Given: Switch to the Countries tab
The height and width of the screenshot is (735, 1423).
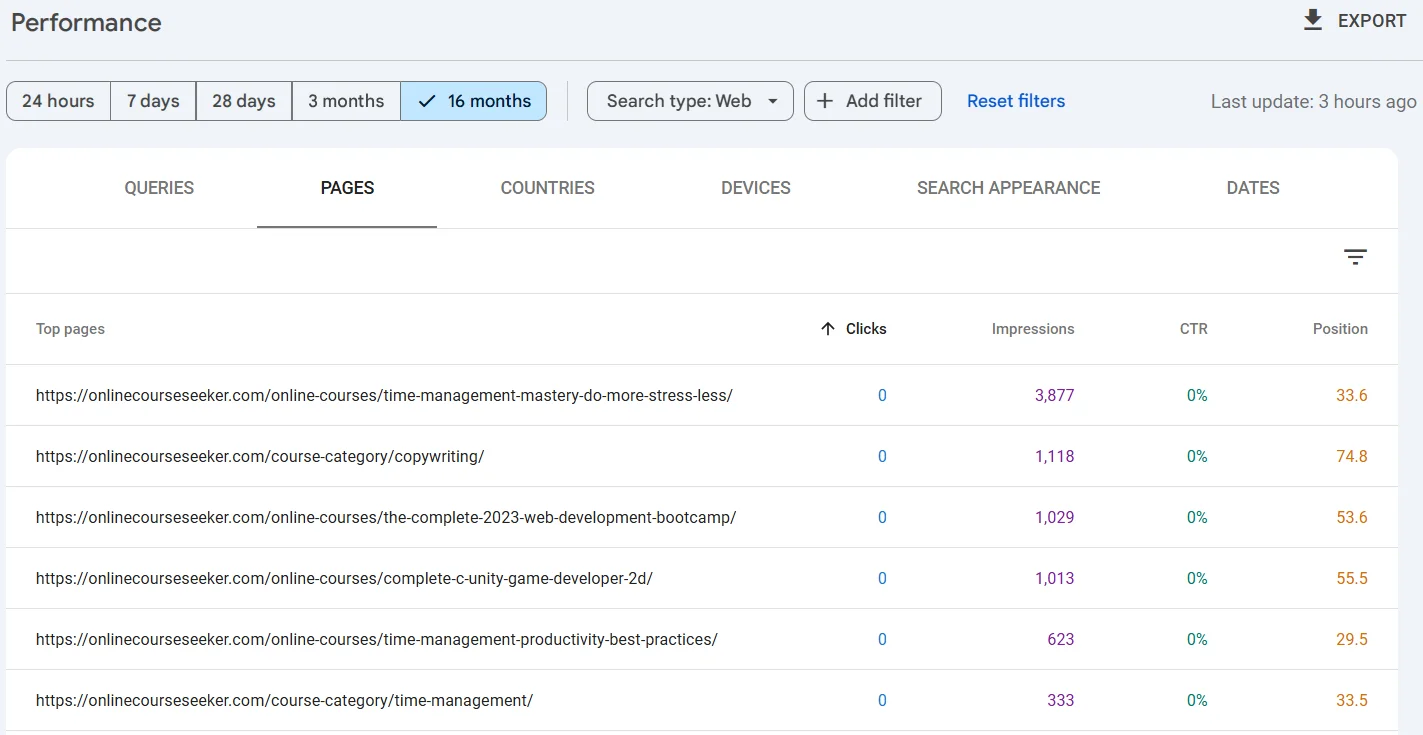Looking at the screenshot, I should pos(547,188).
